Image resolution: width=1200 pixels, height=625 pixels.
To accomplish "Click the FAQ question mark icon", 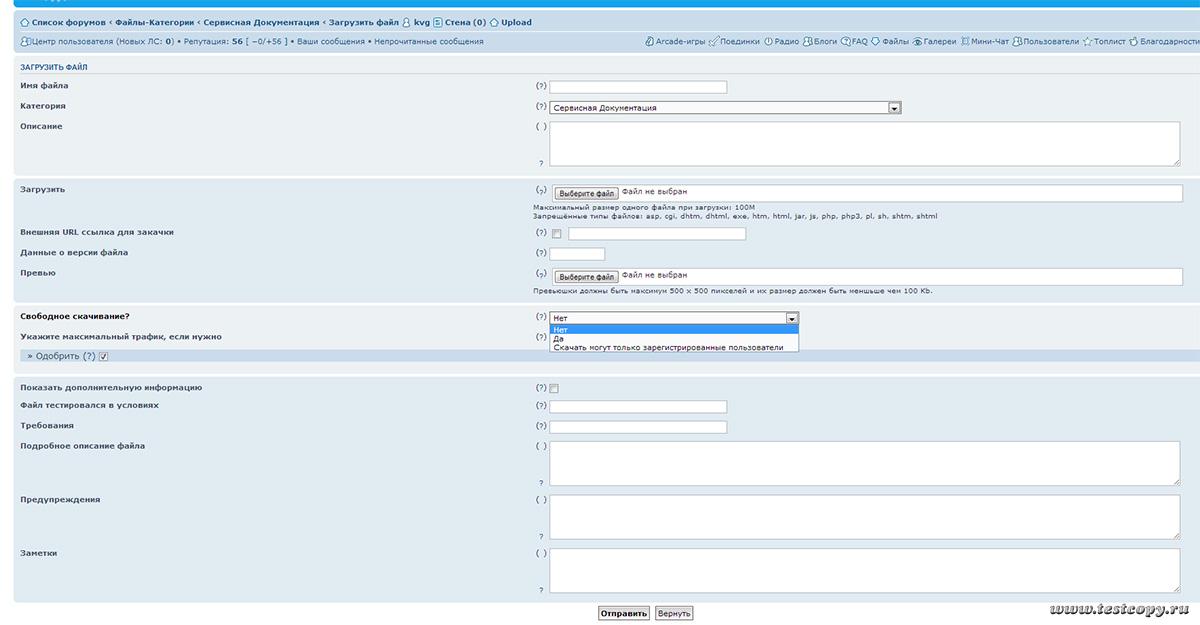I will click(846, 42).
